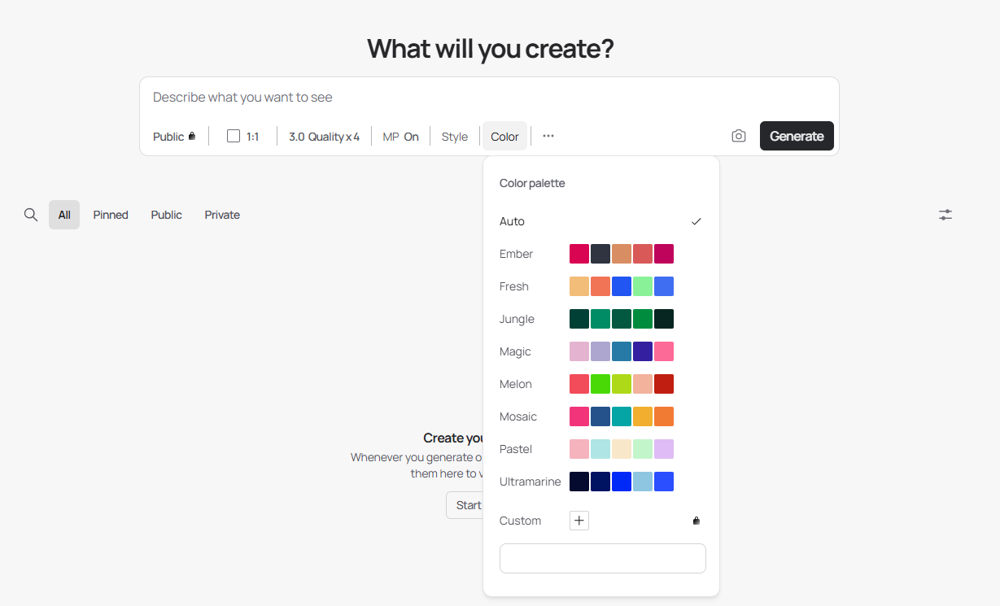The height and width of the screenshot is (606, 1000).
Task: Click the search magnifier icon
Action: point(31,215)
